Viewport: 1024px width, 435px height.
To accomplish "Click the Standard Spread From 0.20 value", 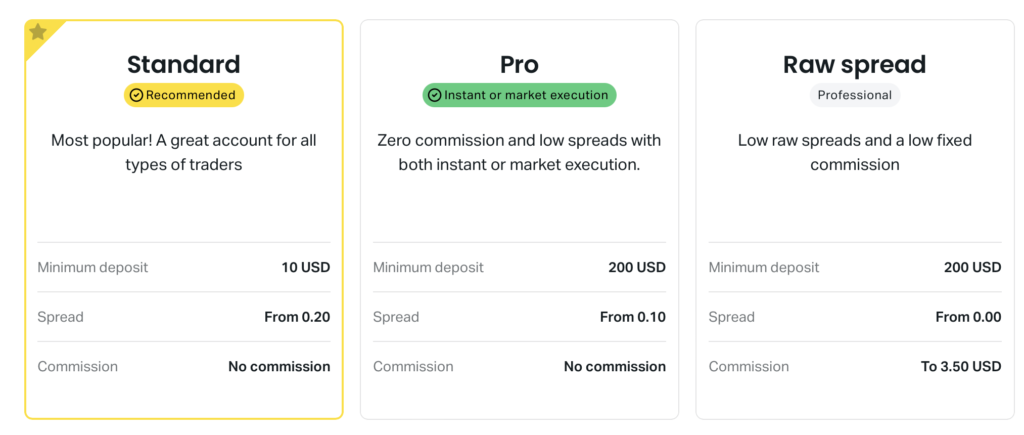I will click(x=297, y=317).
